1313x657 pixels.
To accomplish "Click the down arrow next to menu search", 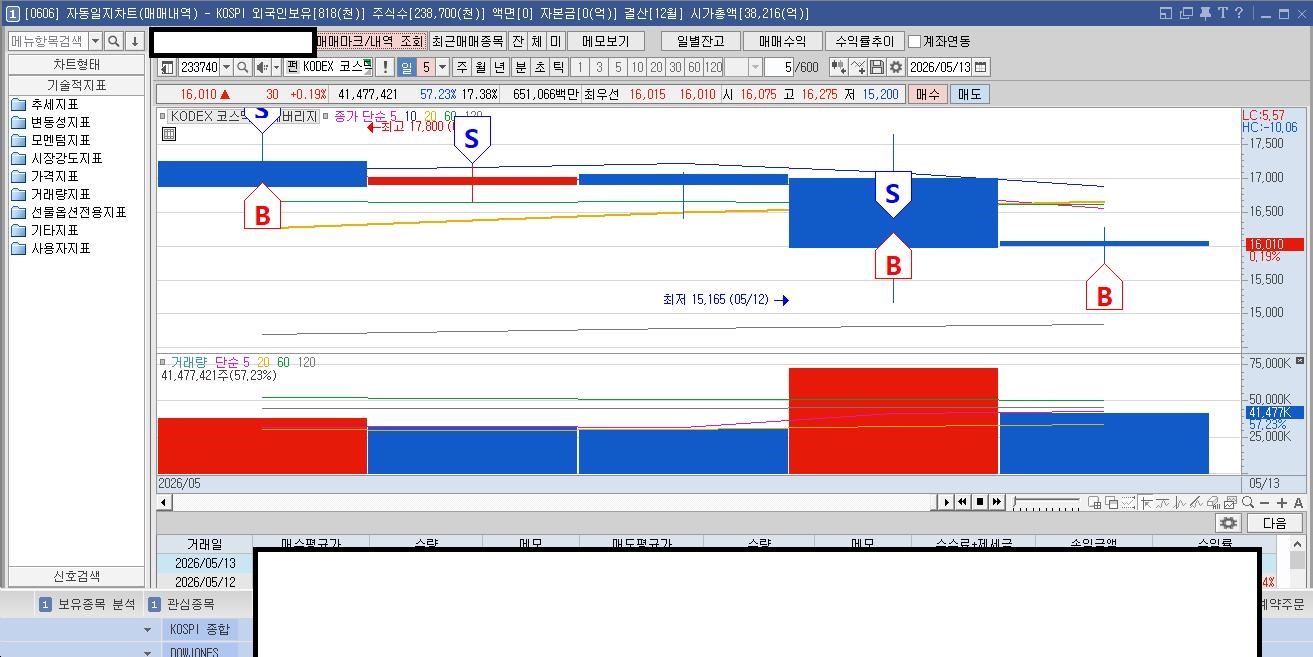I will tap(135, 41).
